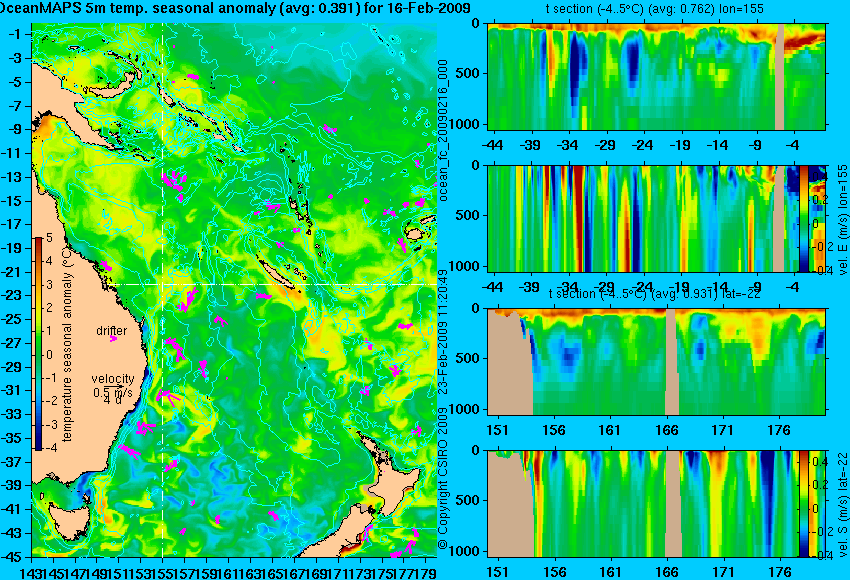The height and width of the screenshot is (580, 850).
Task: Click the vel. S colorbar beside lat=-22 section
Action: pos(804,504)
